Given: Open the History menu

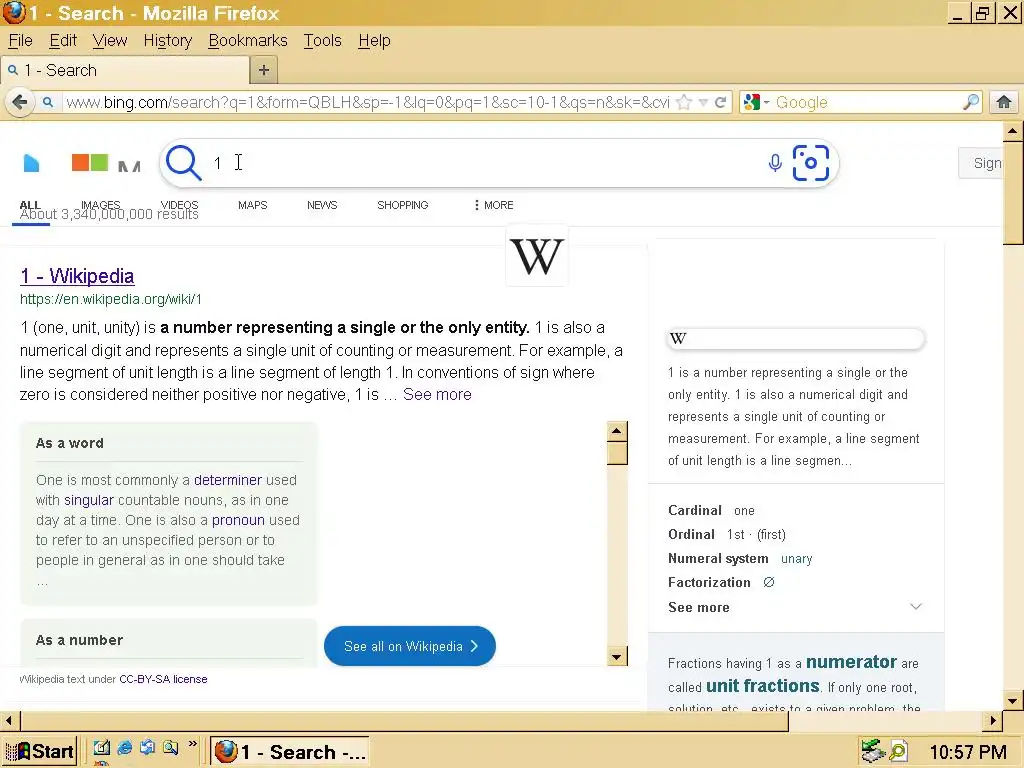Looking at the screenshot, I should [168, 40].
